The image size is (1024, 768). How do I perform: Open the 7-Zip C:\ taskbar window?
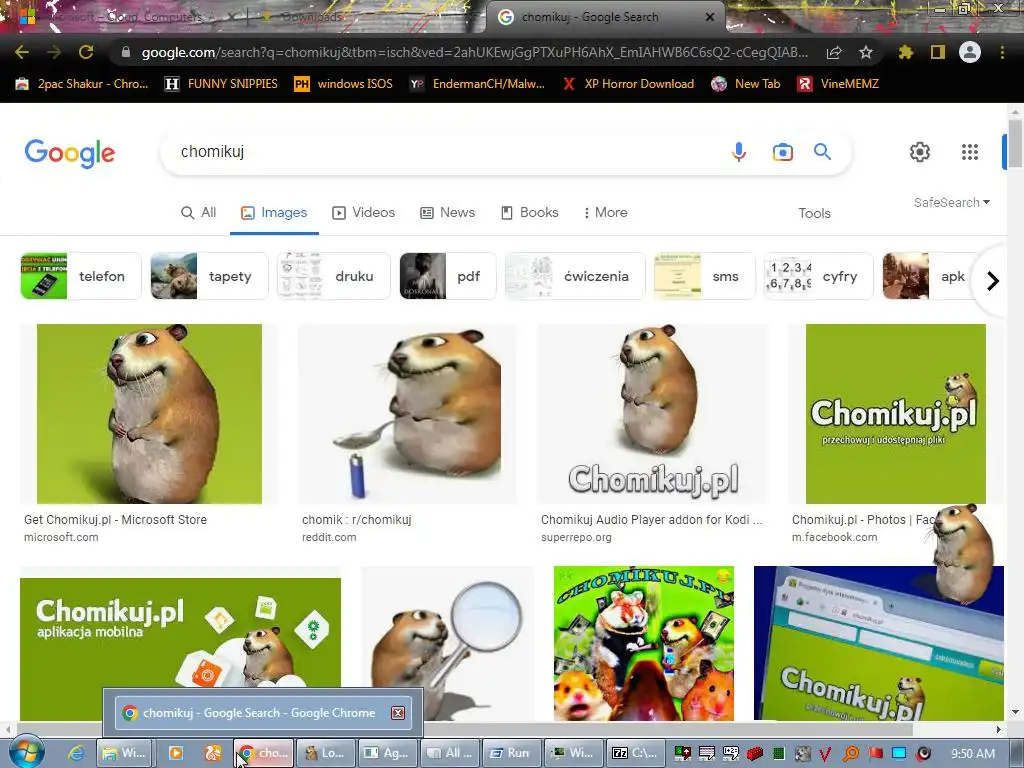coord(636,753)
